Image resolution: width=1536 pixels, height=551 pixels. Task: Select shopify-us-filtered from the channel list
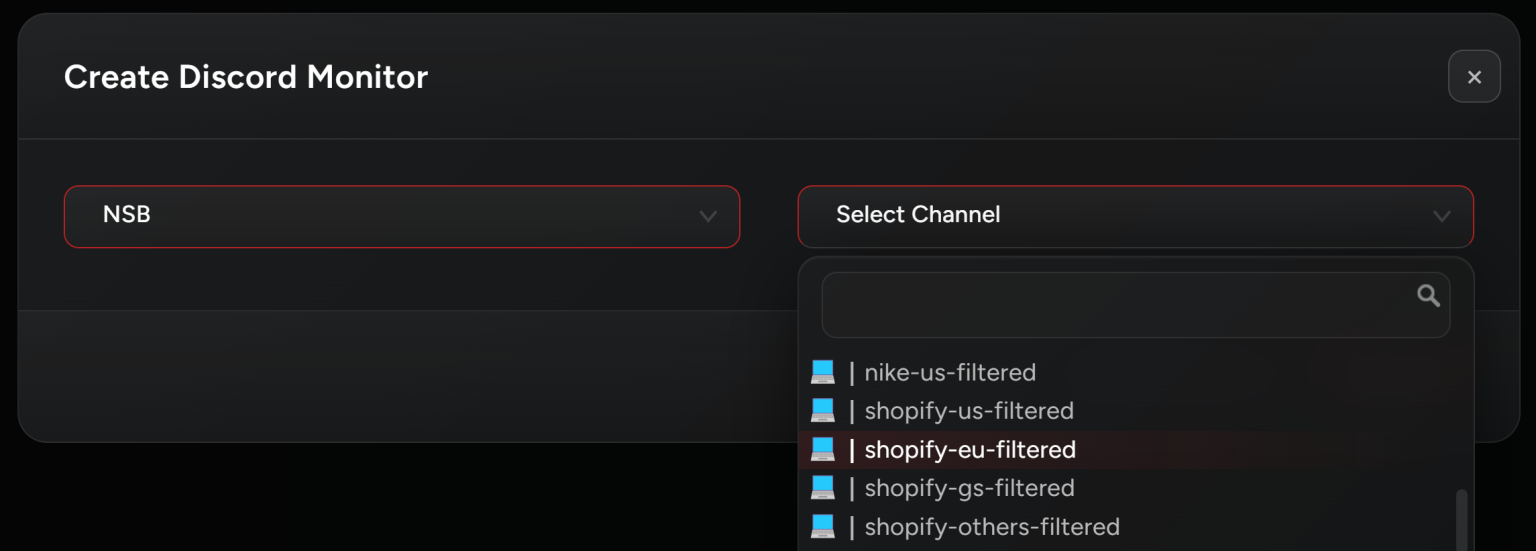[x=968, y=411]
